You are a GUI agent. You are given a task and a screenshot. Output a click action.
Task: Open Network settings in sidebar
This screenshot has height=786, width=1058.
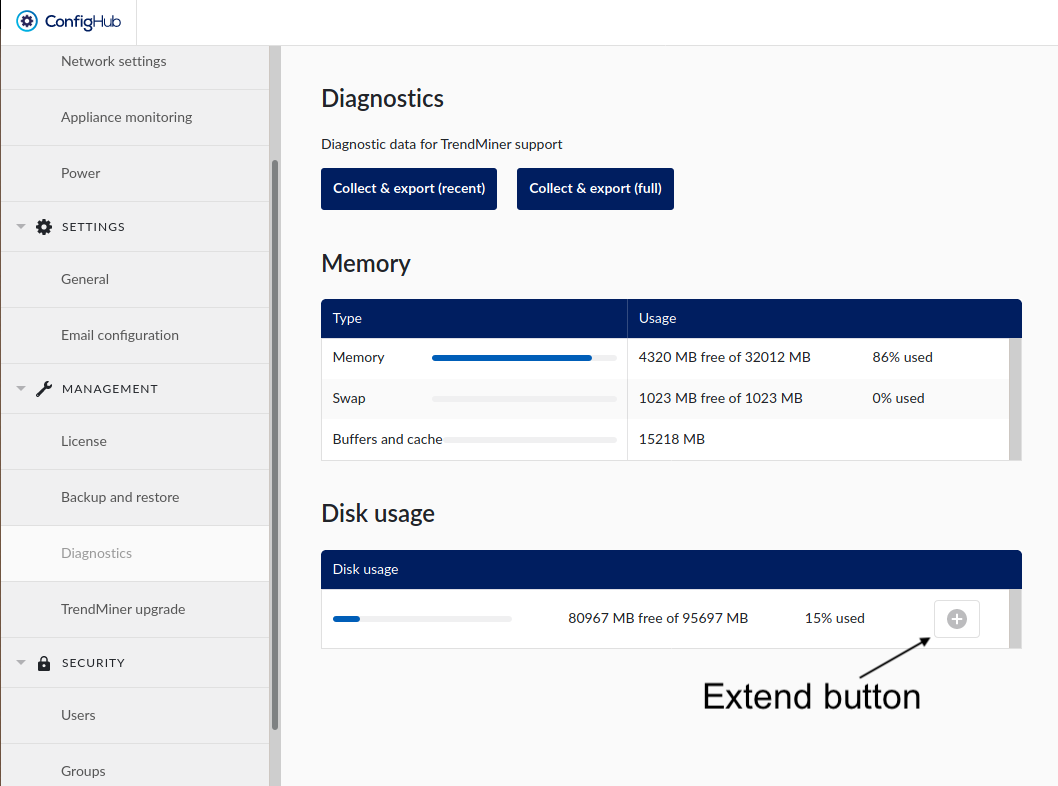pyautogui.click(x=113, y=61)
